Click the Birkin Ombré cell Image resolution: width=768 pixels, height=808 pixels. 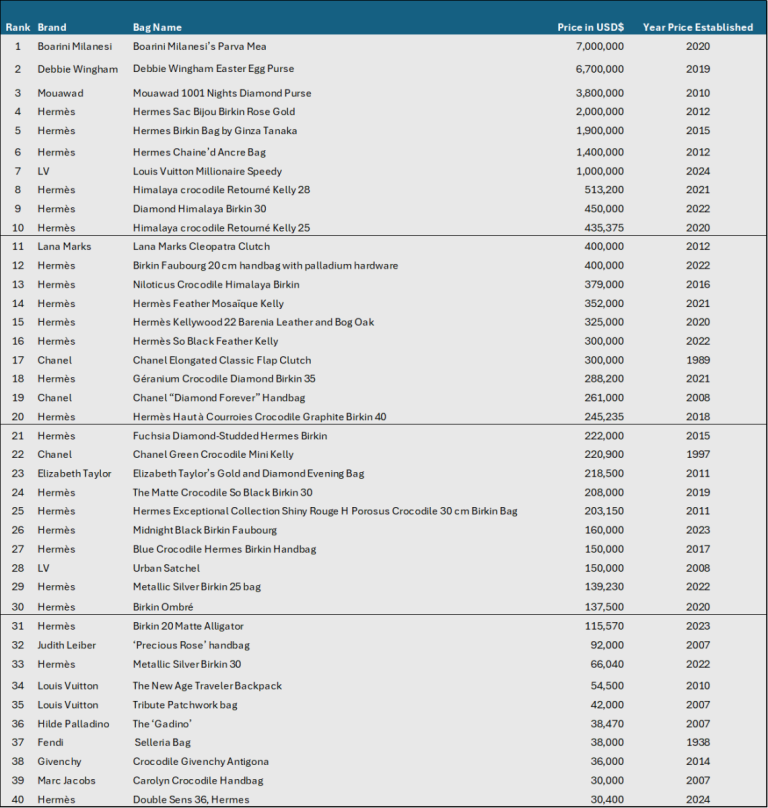click(x=163, y=608)
